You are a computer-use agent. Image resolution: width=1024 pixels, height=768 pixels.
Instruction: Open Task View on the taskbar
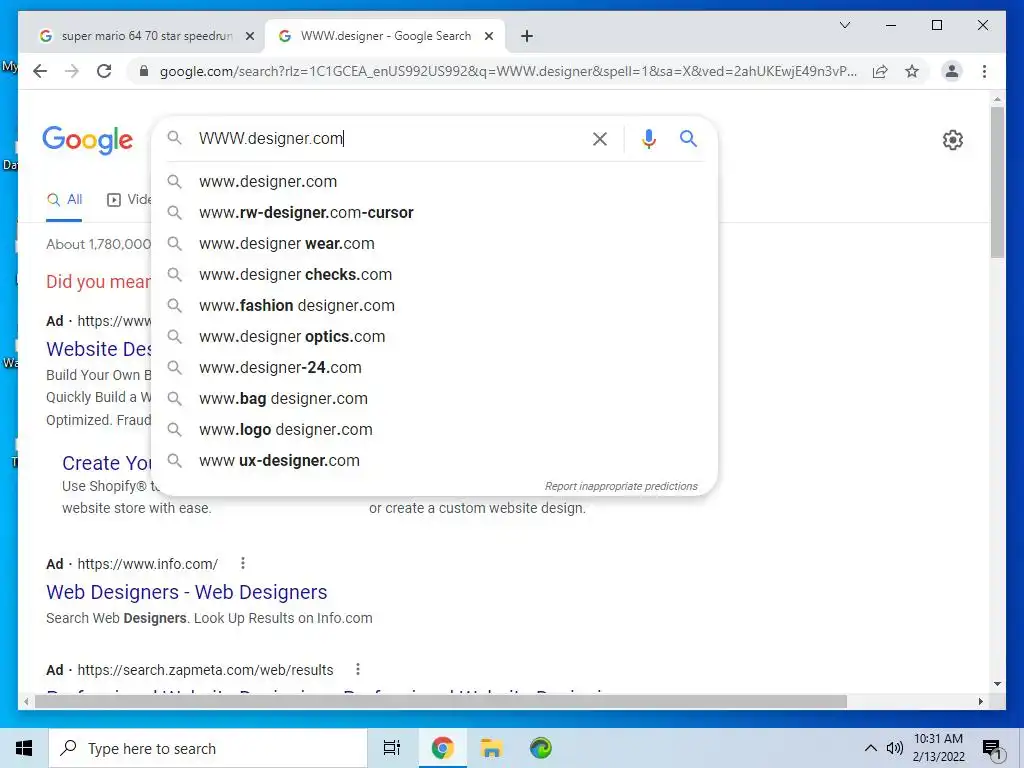(392, 748)
